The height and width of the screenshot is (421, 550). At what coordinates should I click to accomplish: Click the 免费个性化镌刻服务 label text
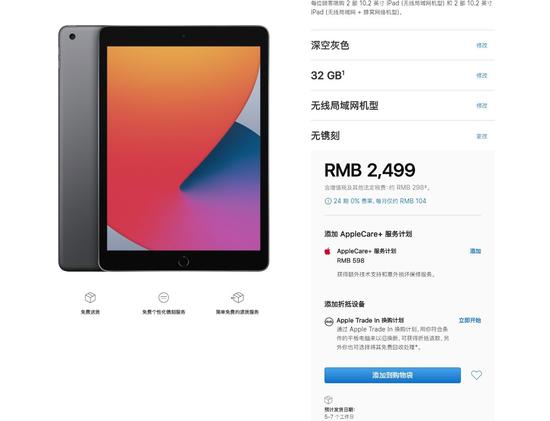coord(163,312)
